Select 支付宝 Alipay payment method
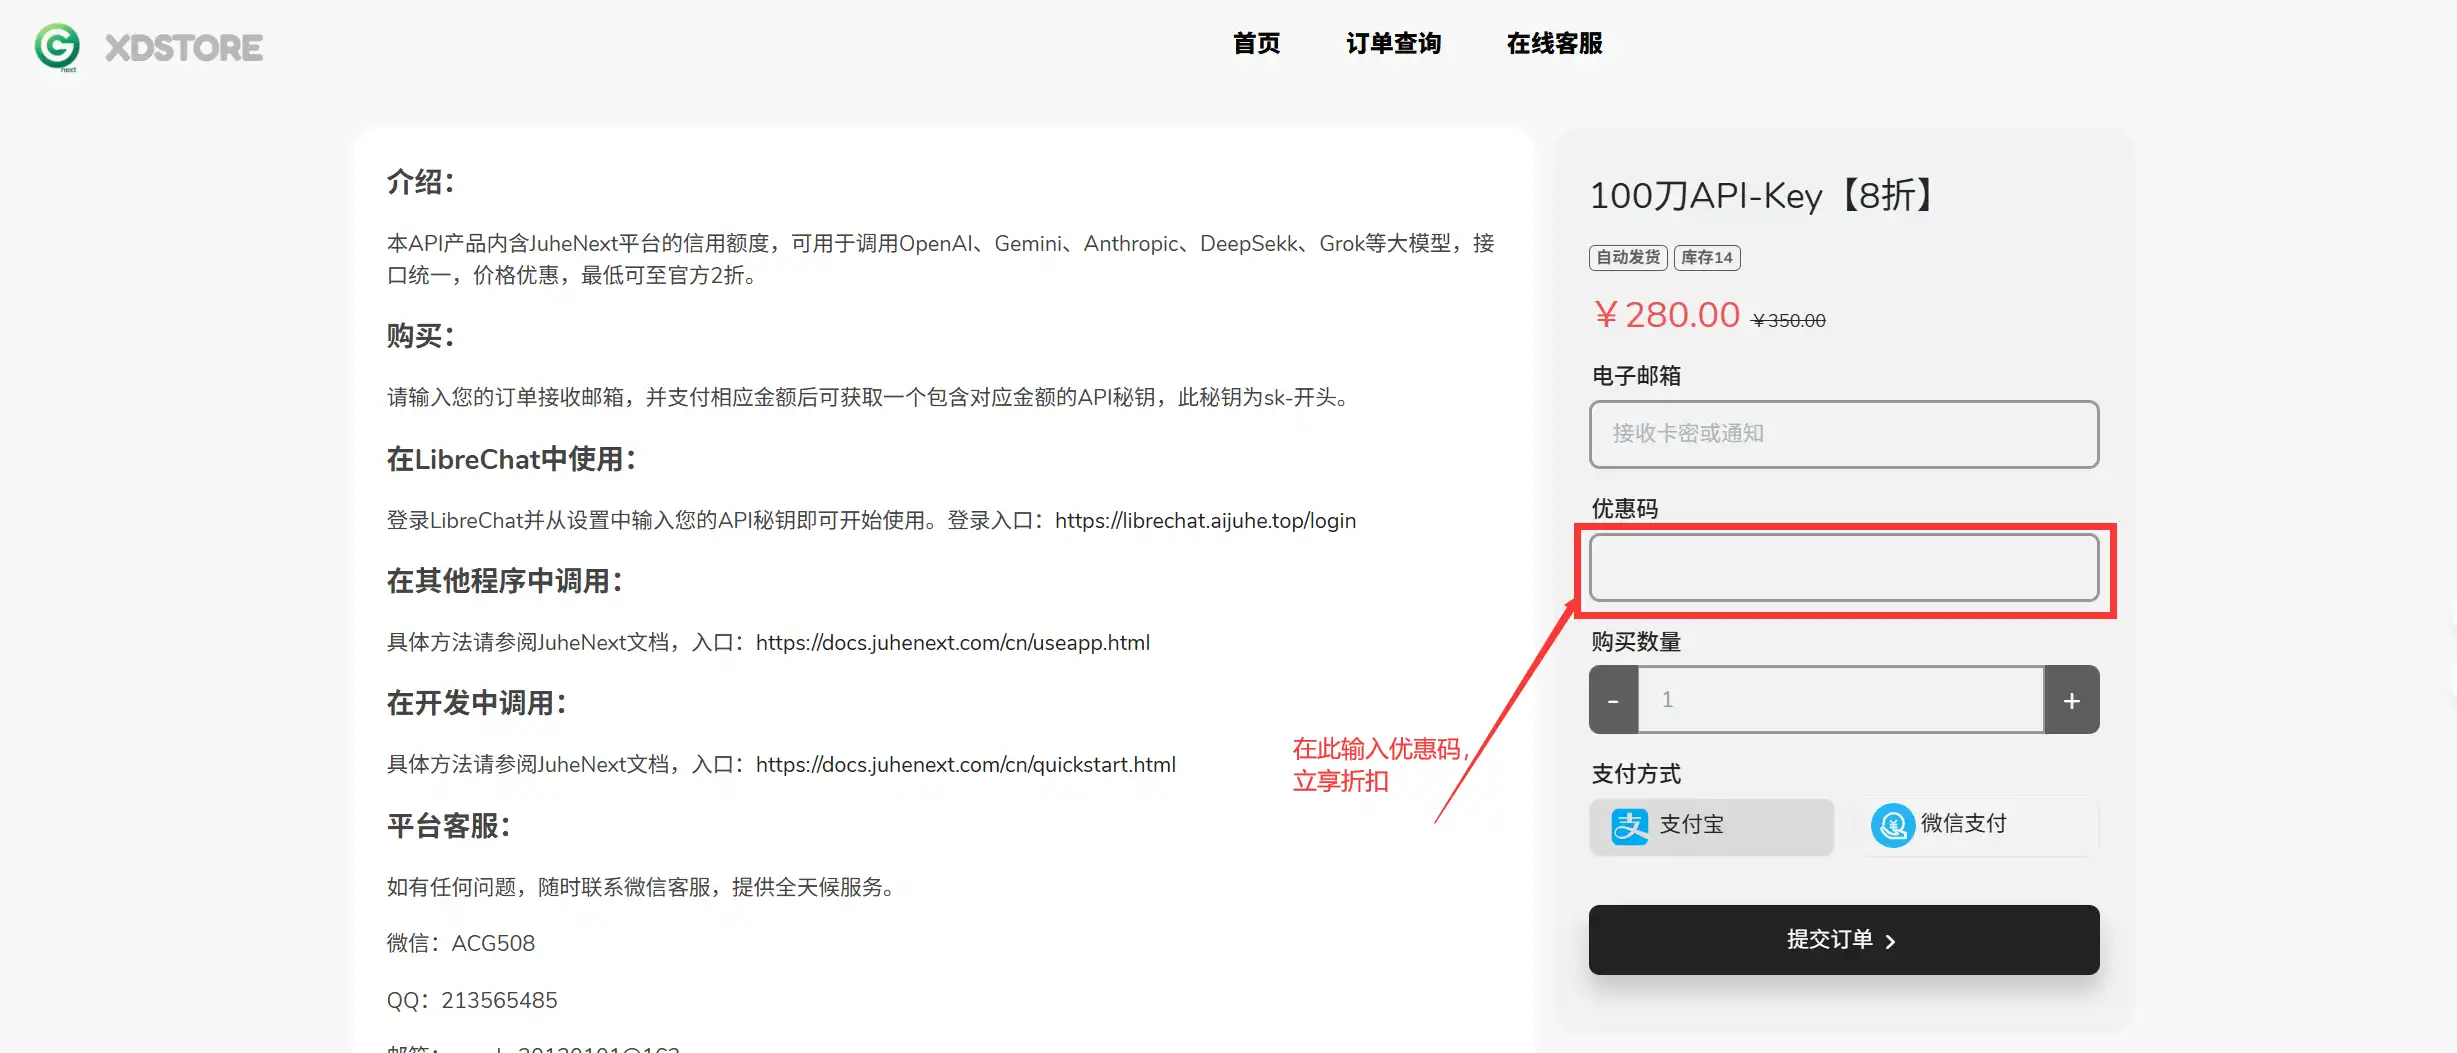2457x1053 pixels. 1711,826
